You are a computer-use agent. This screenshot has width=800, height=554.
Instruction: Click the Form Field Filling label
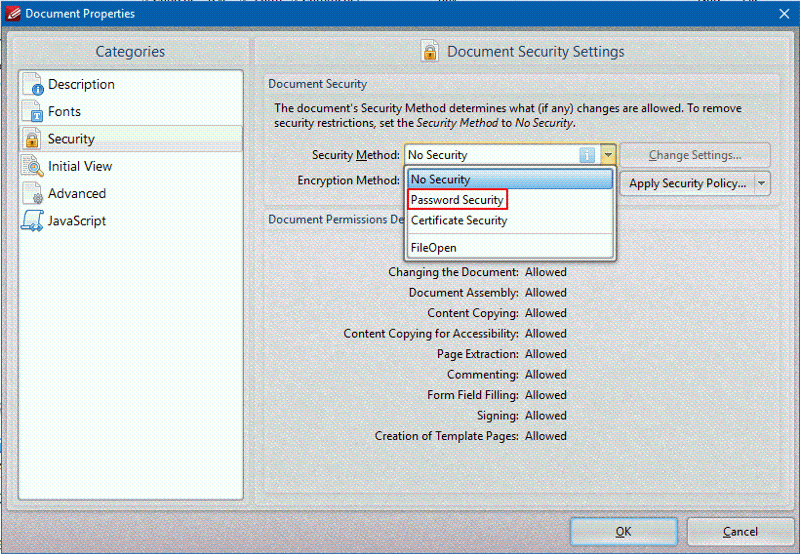pyautogui.click(x=473, y=395)
